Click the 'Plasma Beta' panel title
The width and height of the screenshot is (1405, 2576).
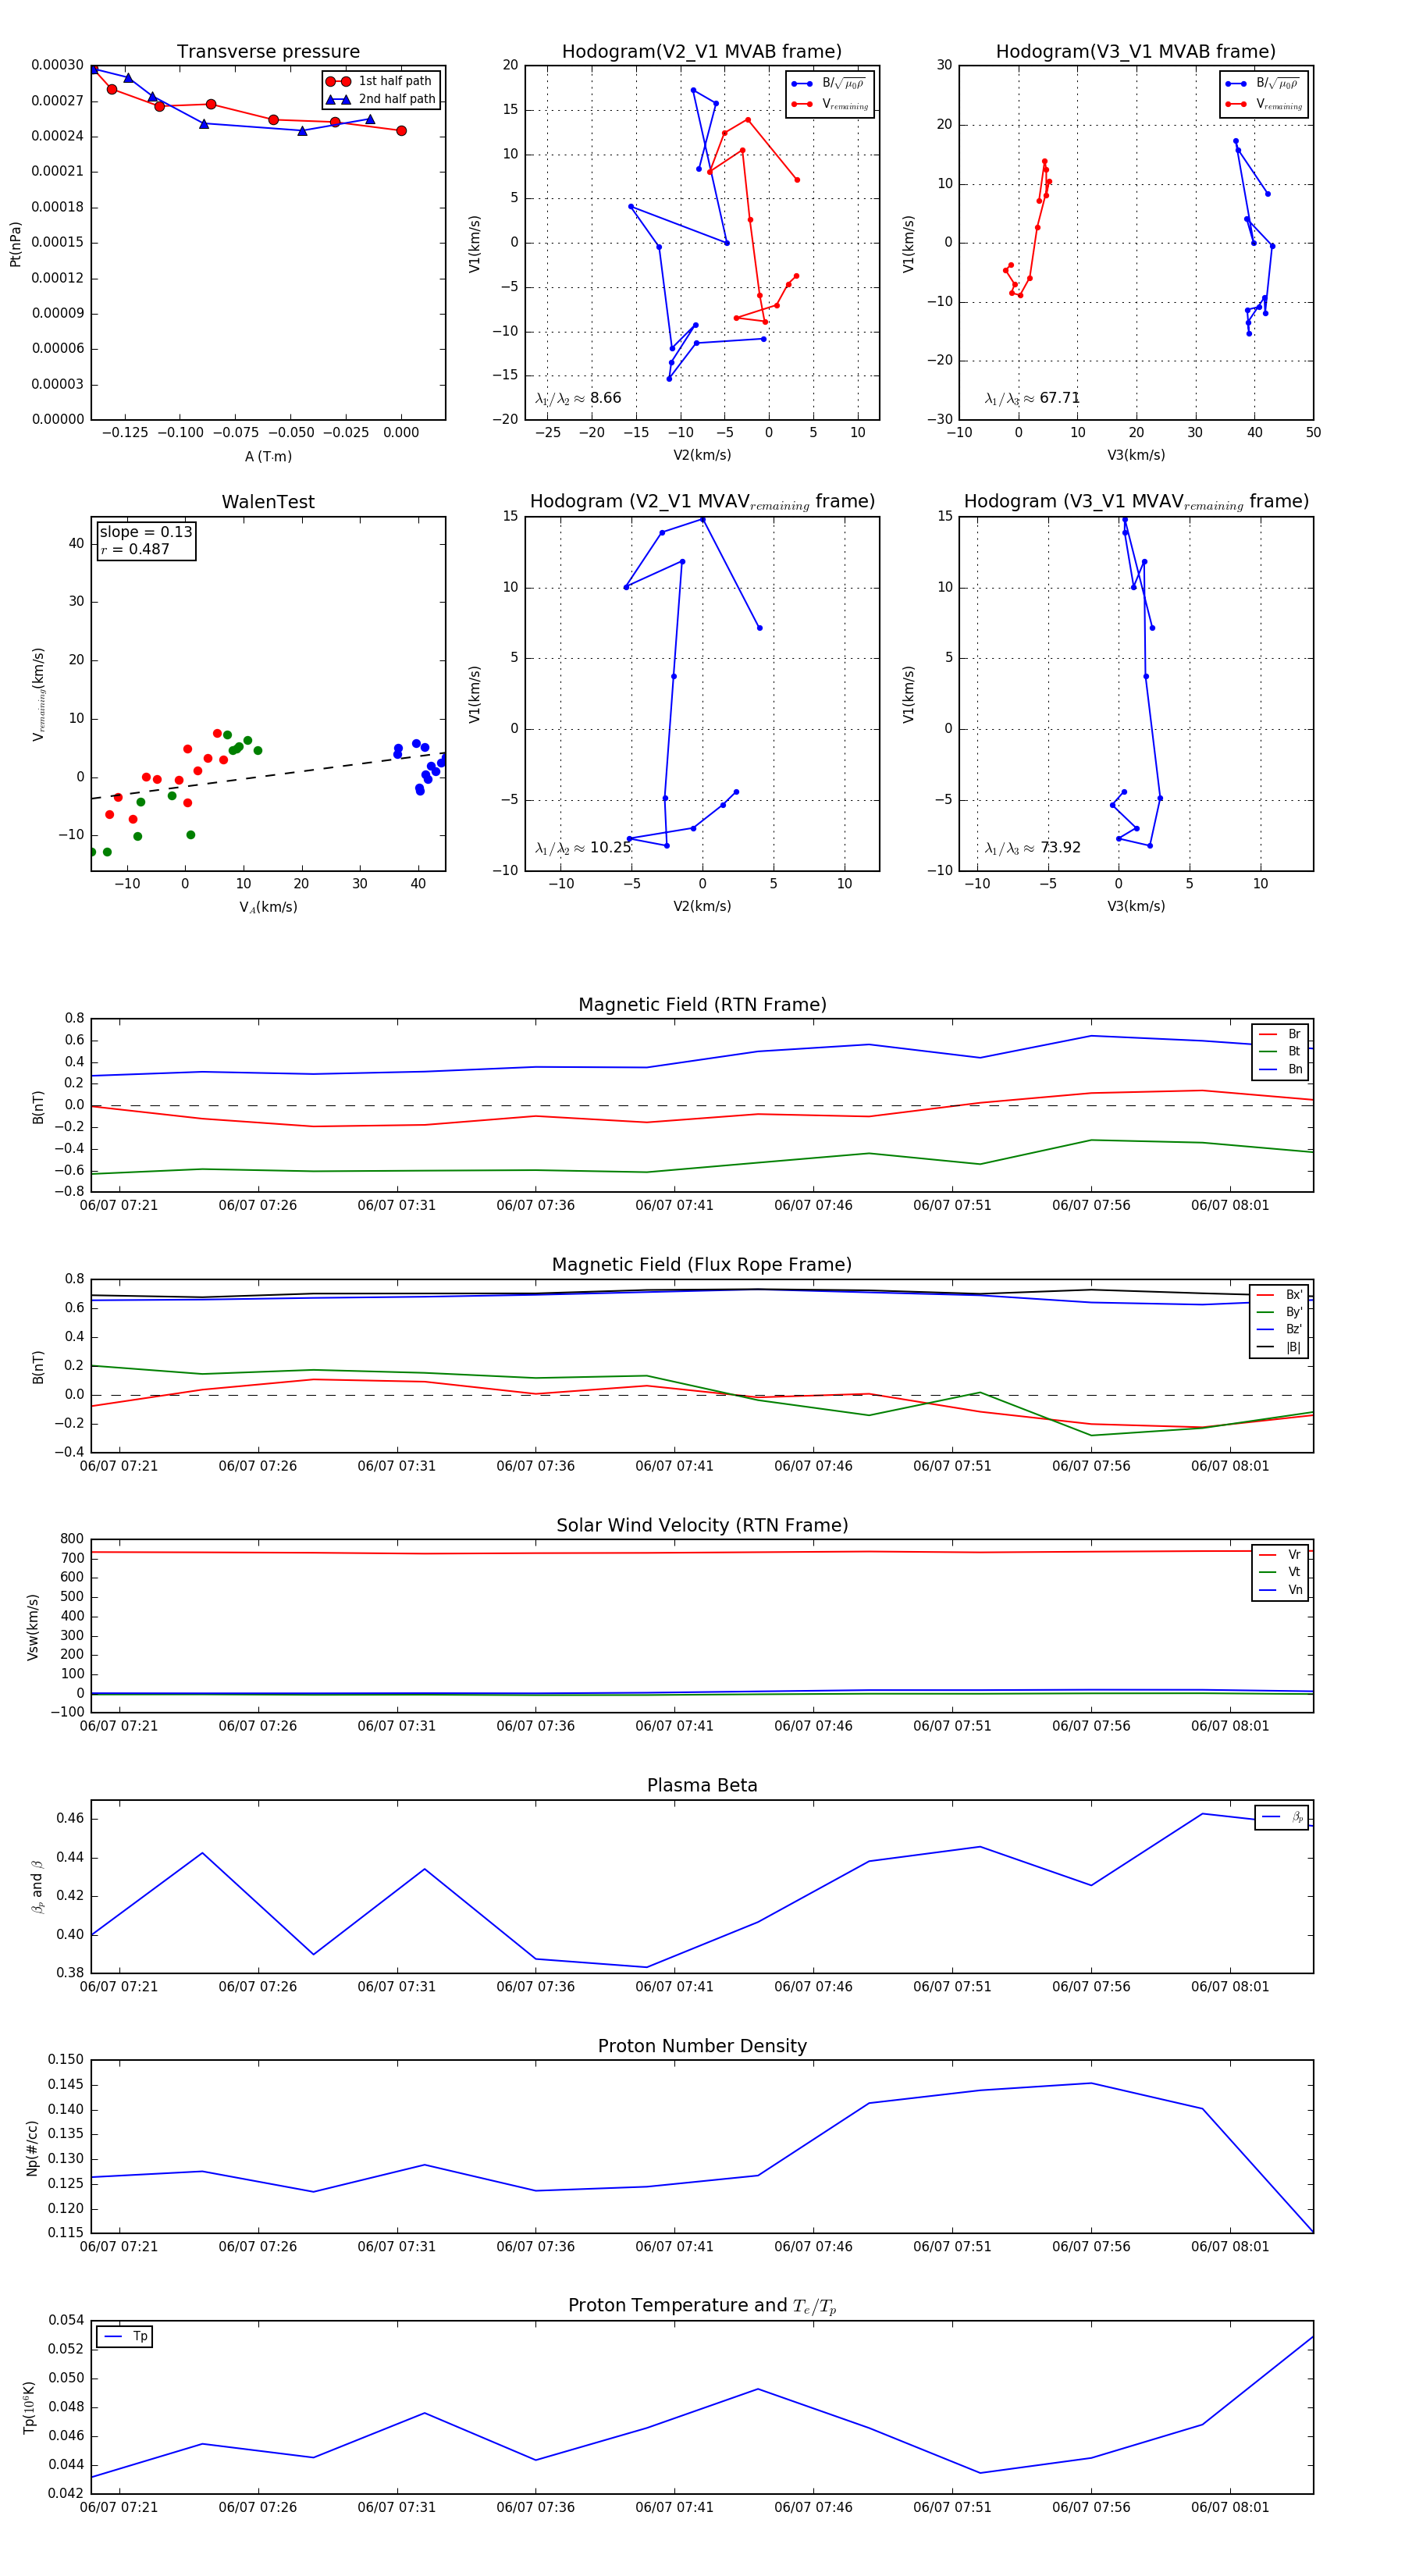point(702,1785)
